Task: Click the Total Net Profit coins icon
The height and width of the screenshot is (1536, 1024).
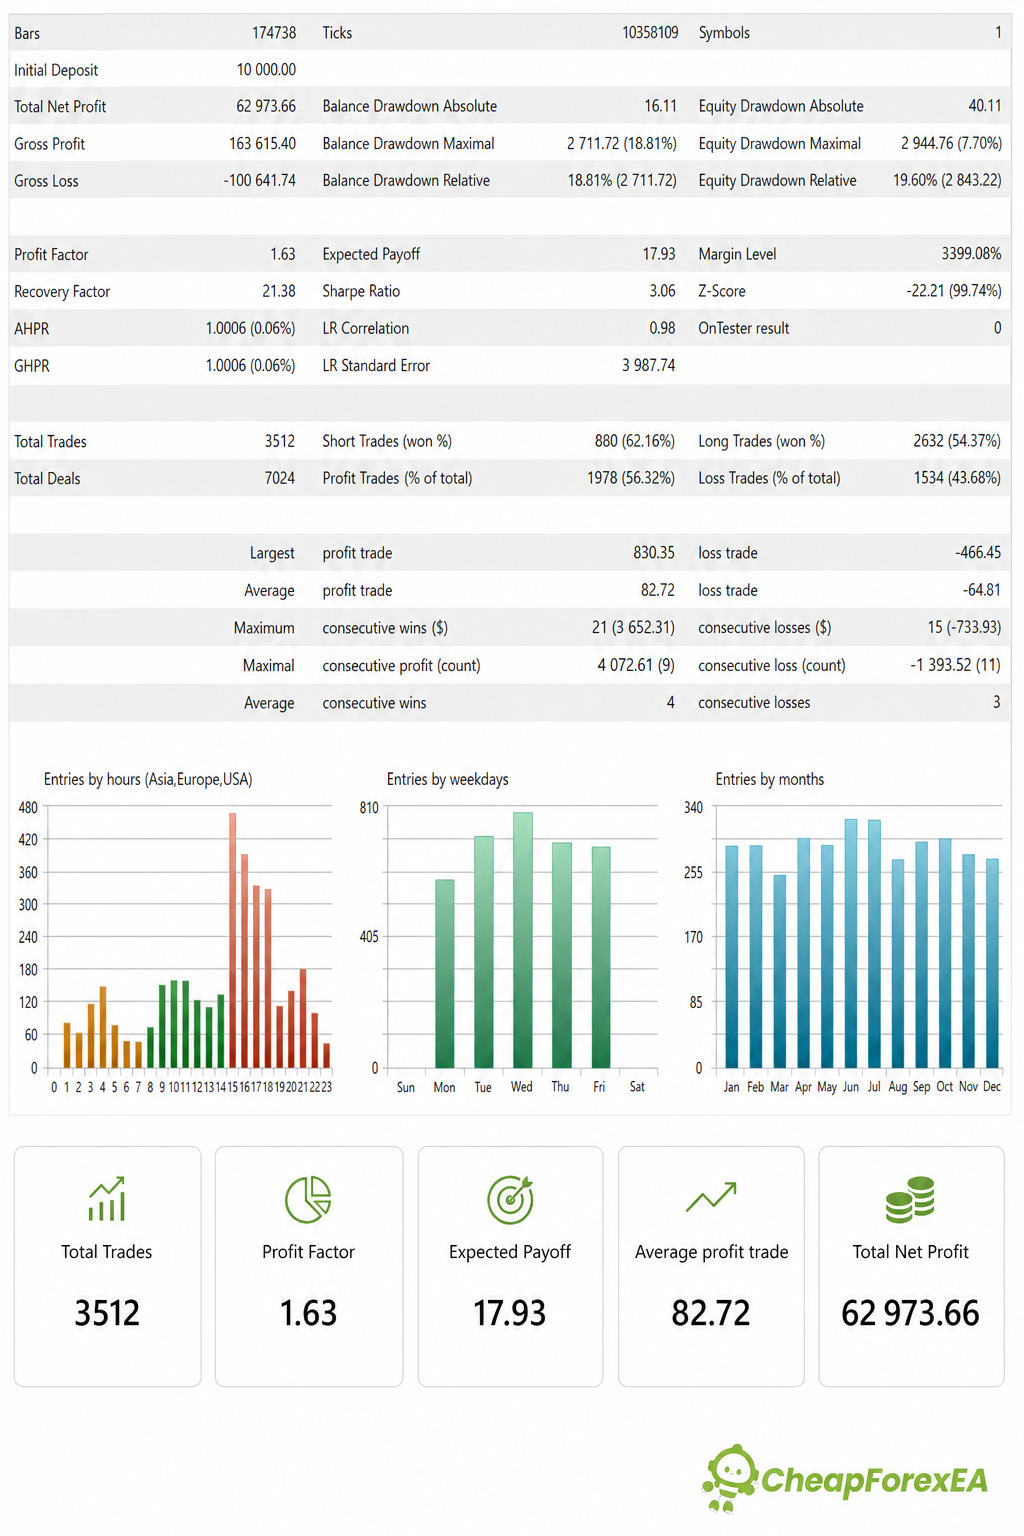Action: [910, 1199]
